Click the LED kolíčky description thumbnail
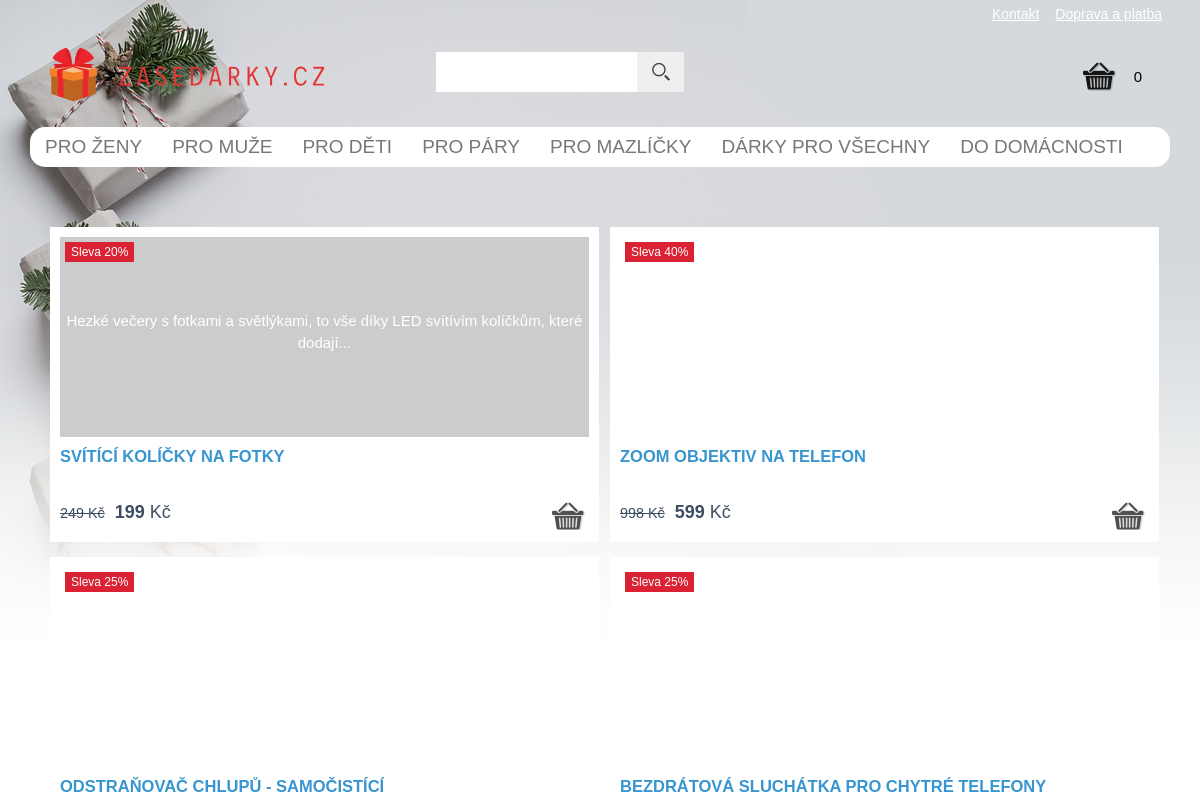 pos(324,337)
